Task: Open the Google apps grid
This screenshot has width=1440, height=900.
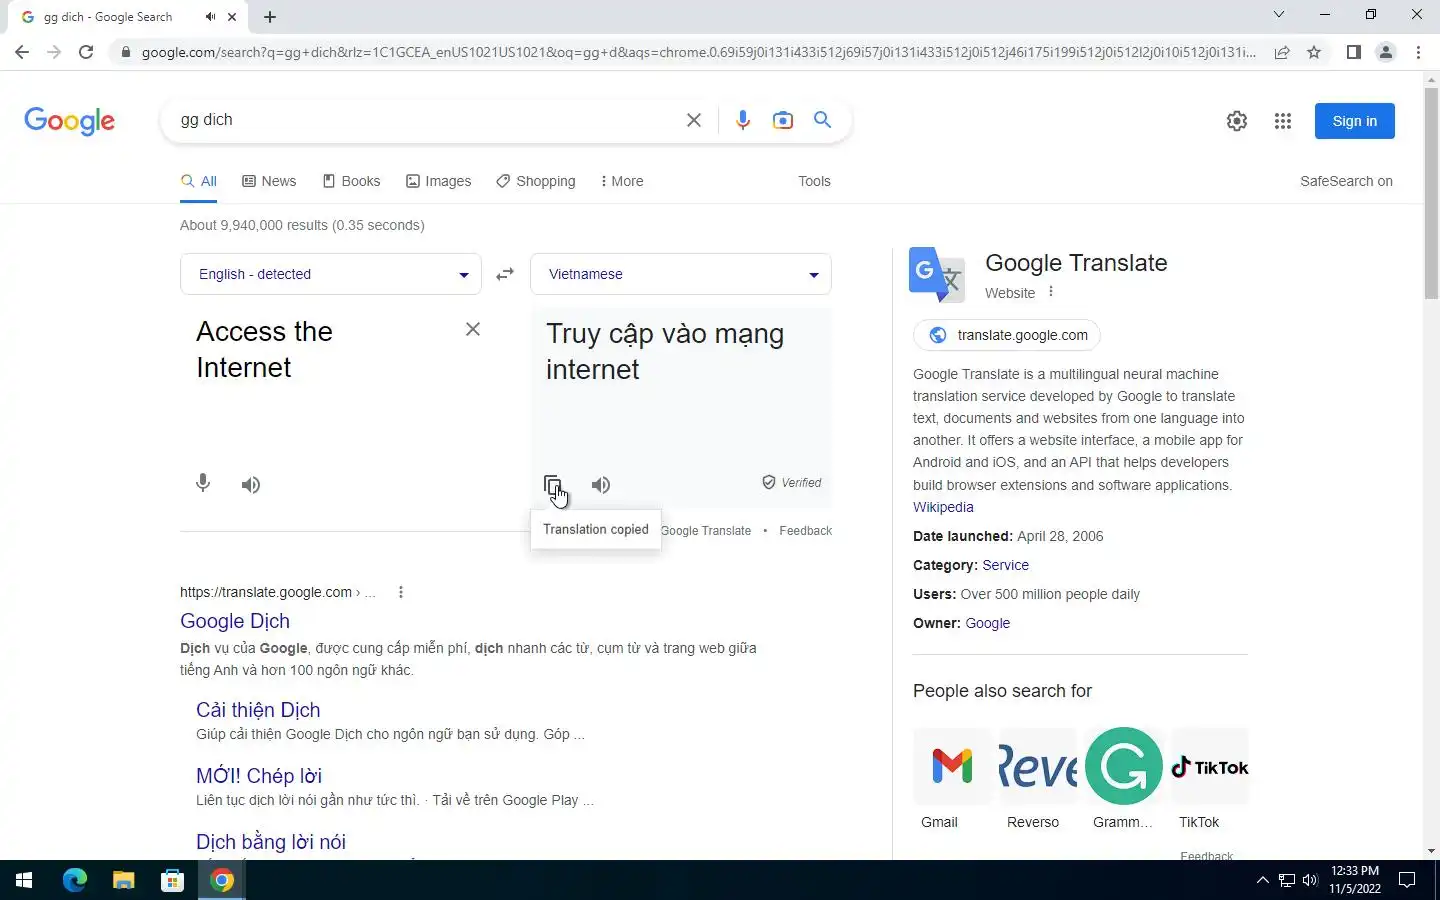Action: click(1283, 121)
